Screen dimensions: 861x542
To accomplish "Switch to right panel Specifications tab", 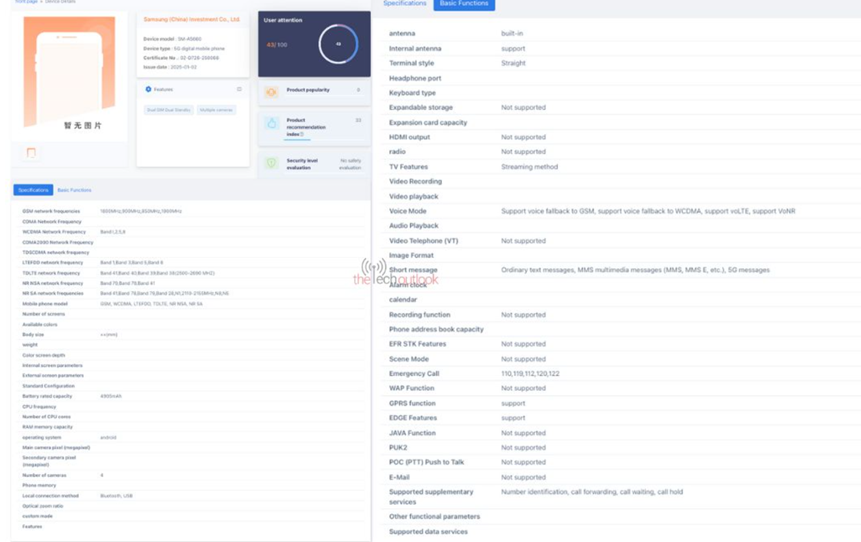I will coord(405,4).
